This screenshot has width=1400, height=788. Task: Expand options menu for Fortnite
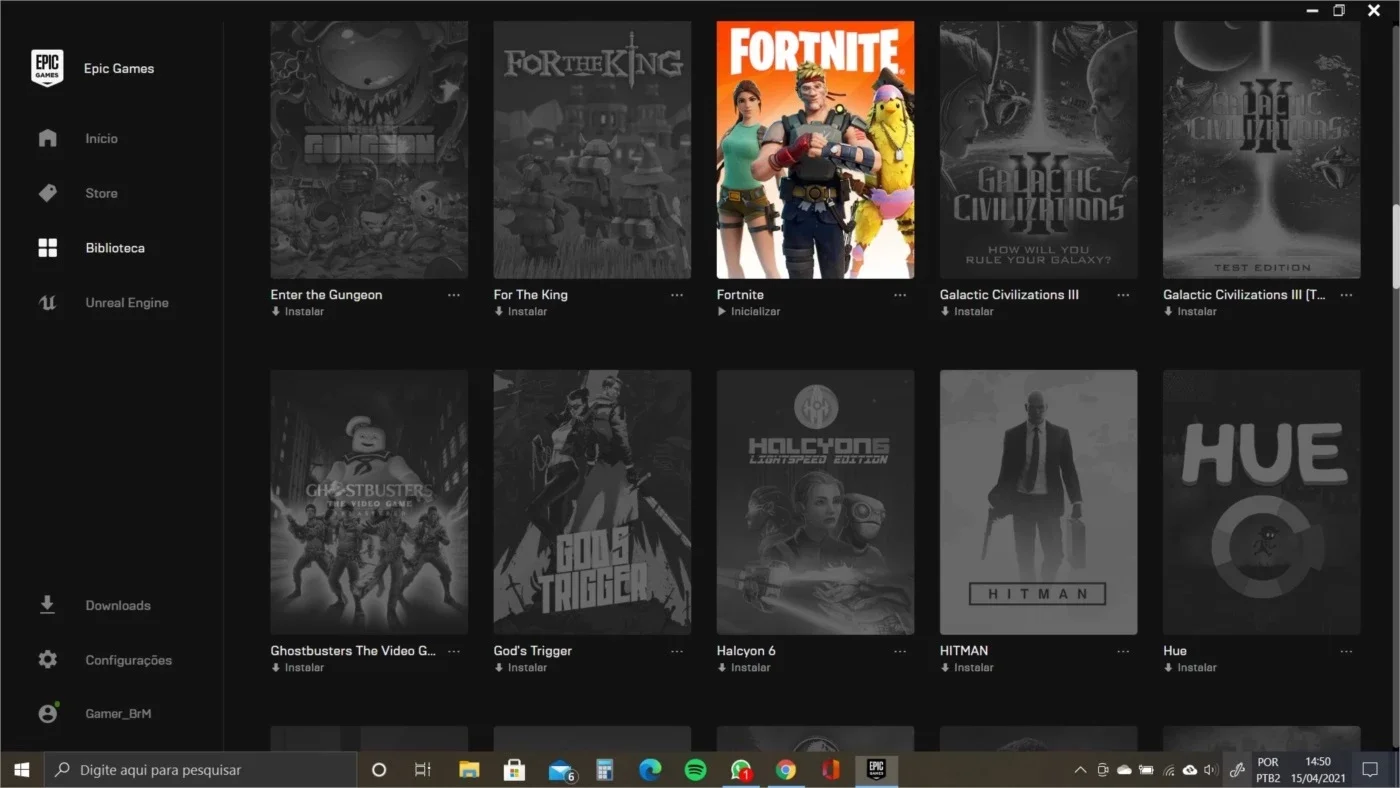pos(900,295)
